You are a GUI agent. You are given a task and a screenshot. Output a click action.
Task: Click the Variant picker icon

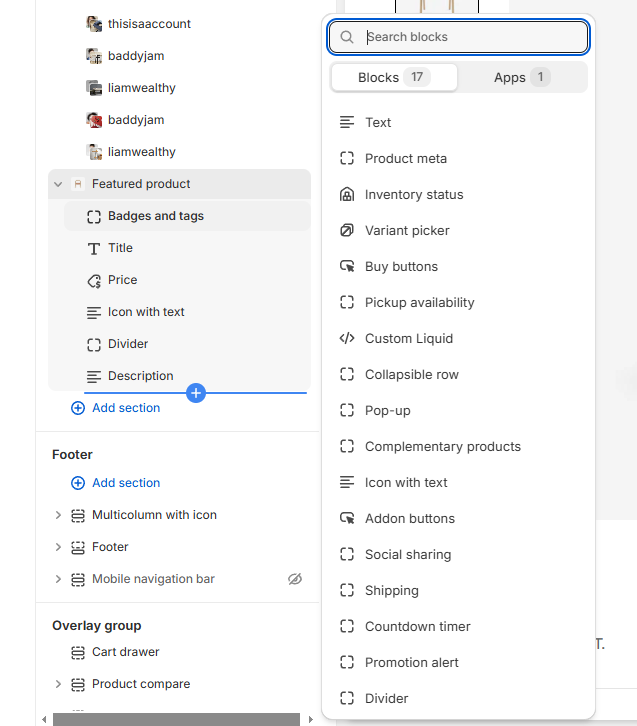tap(347, 231)
